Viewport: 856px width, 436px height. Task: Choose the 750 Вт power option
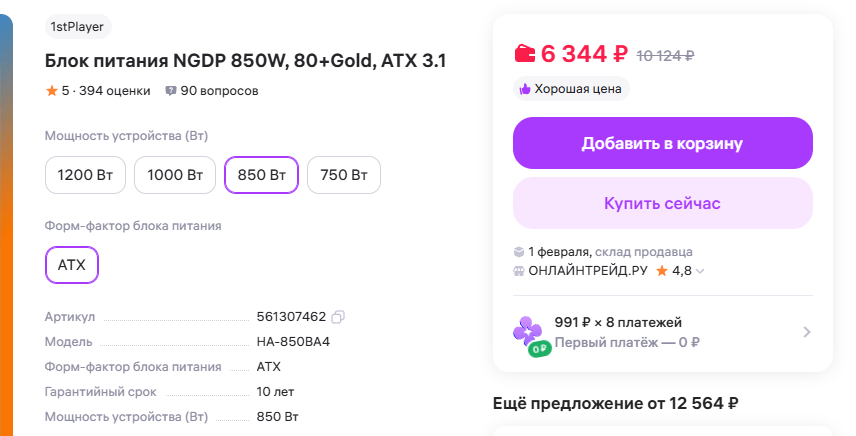point(343,175)
